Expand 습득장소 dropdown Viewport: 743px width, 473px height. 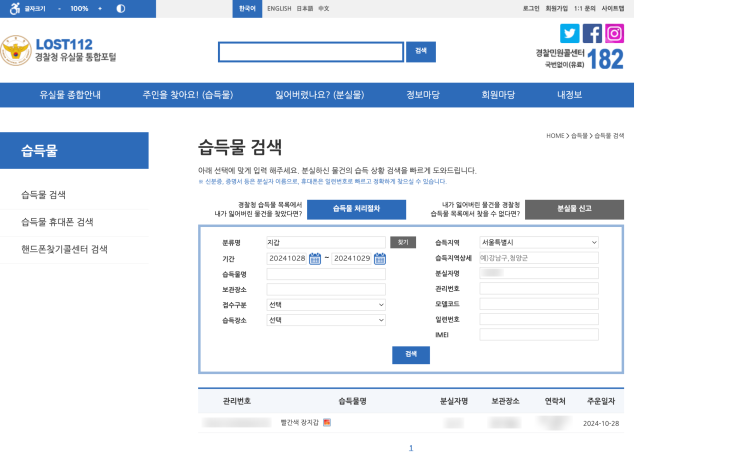326,320
